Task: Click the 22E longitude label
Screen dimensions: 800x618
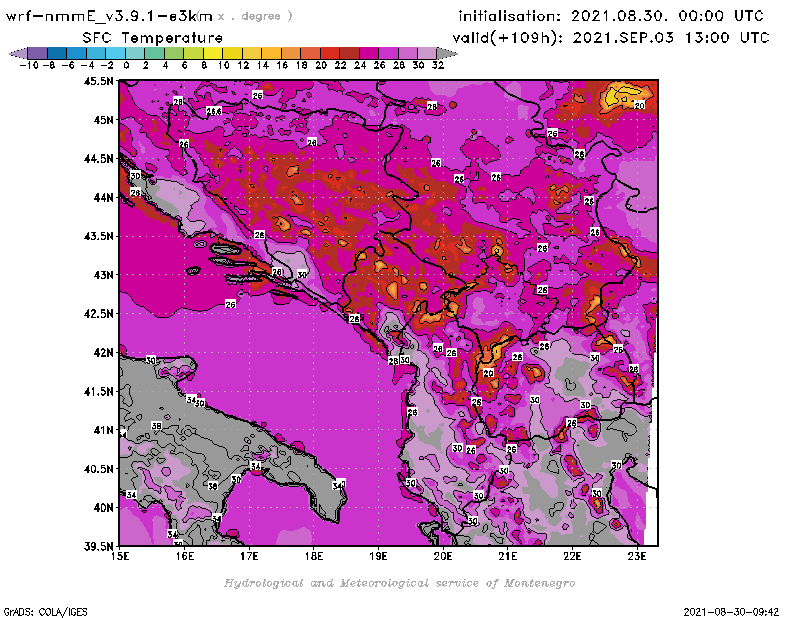Action: 572,556
